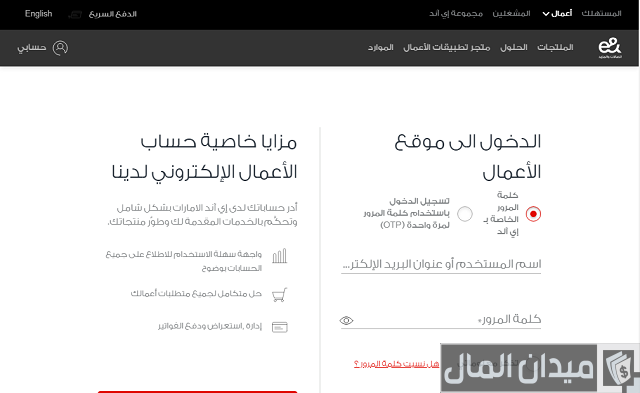This screenshot has width=640, height=393.
Task: Click the مزايا خاصية حساب الأعمال heading
Action: tap(204, 157)
